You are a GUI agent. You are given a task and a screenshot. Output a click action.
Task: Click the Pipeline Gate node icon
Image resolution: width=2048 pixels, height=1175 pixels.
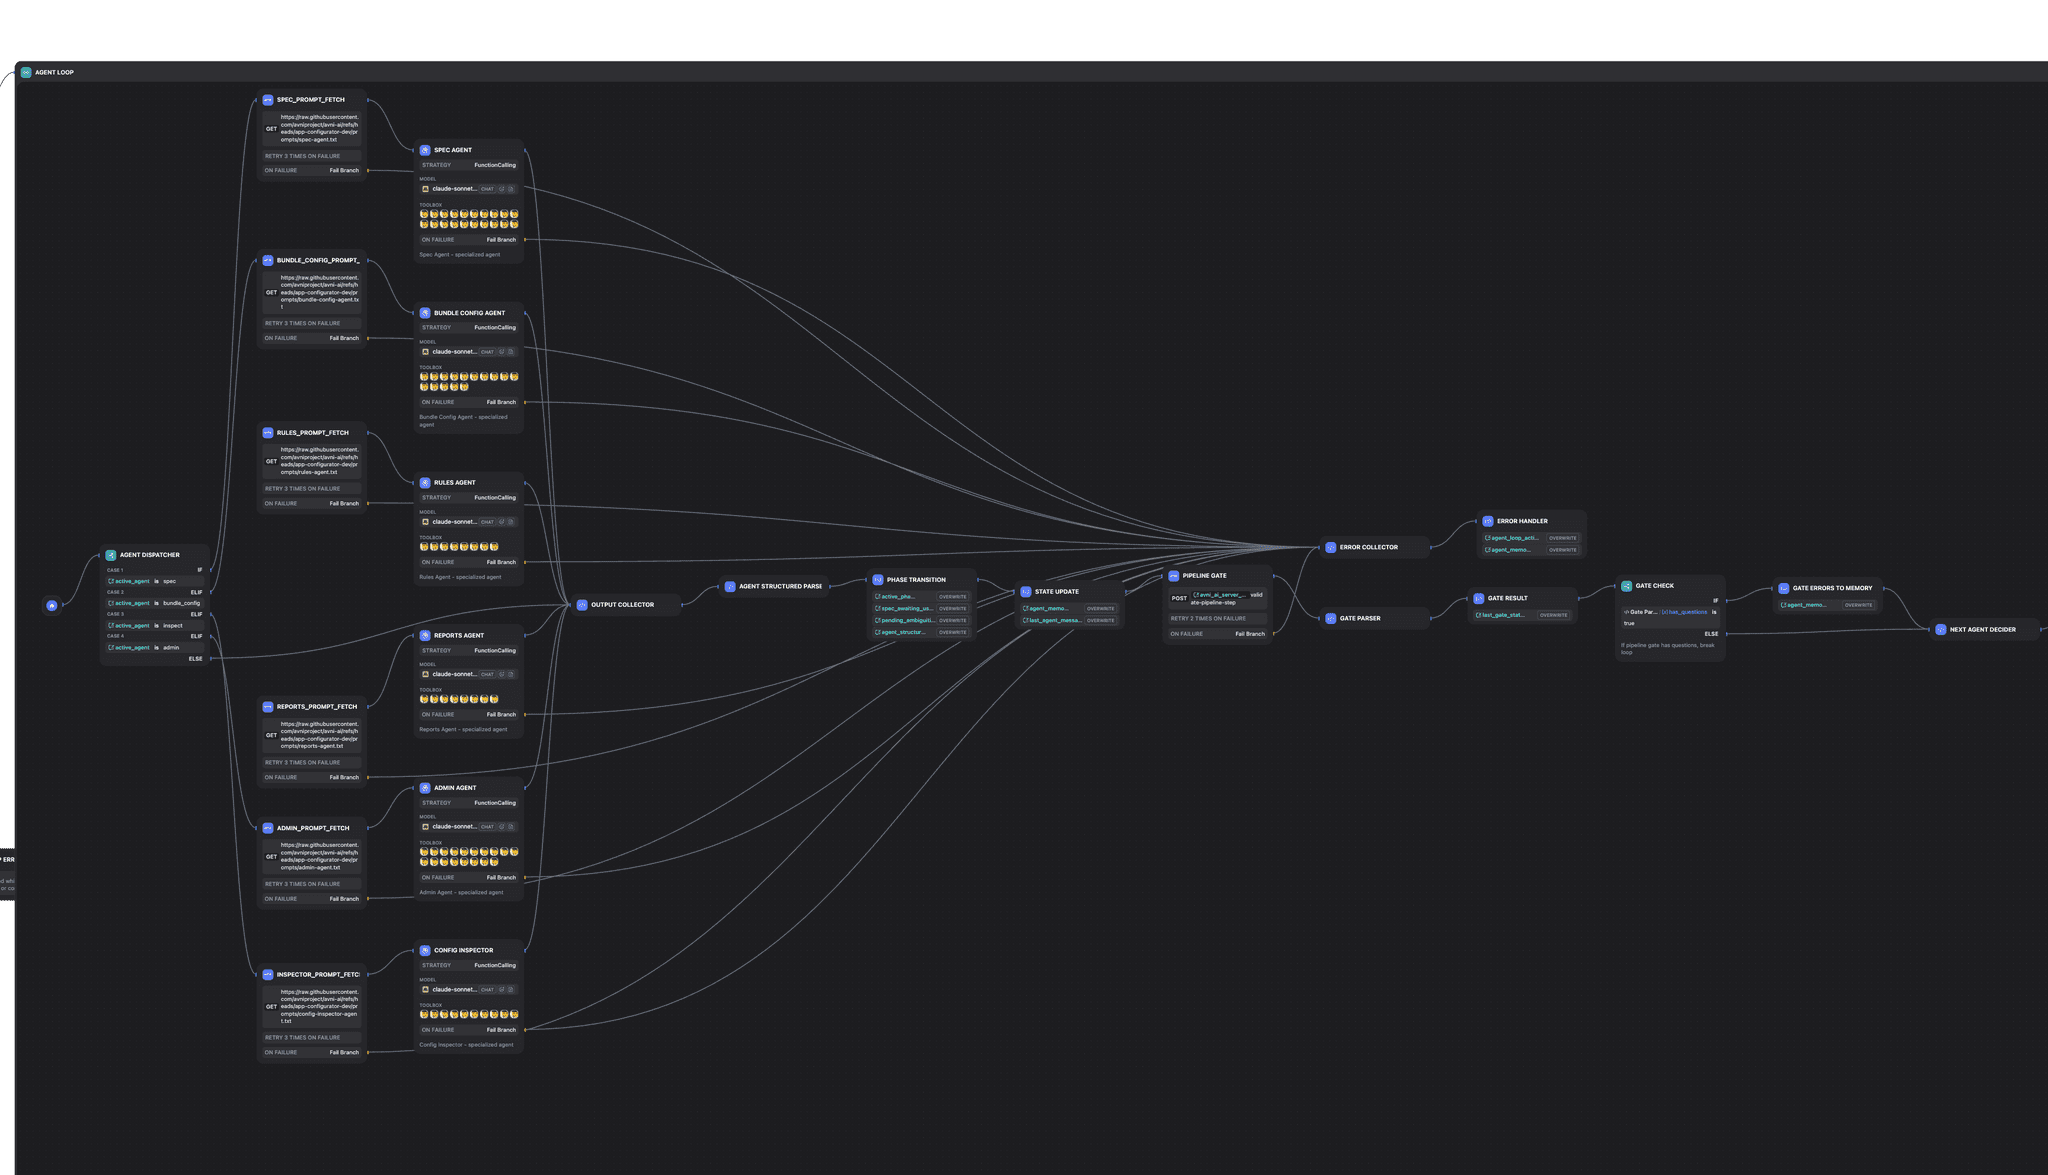click(1173, 575)
